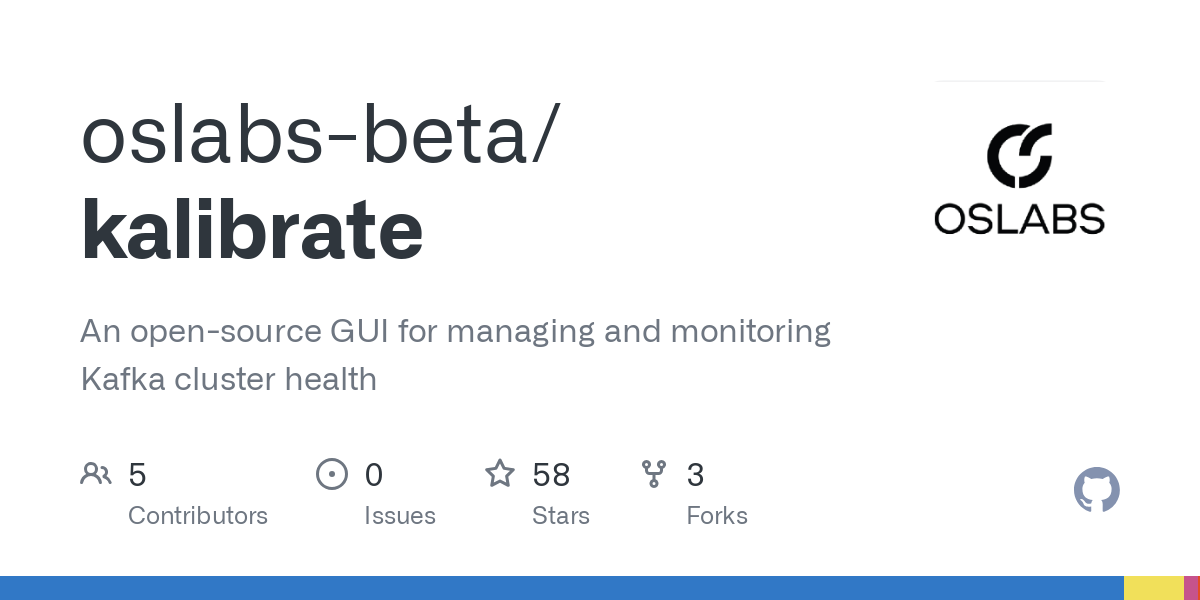Screen dimensions: 1200x600
Task: Click the OSLabs logo symbol
Action: 1019,156
